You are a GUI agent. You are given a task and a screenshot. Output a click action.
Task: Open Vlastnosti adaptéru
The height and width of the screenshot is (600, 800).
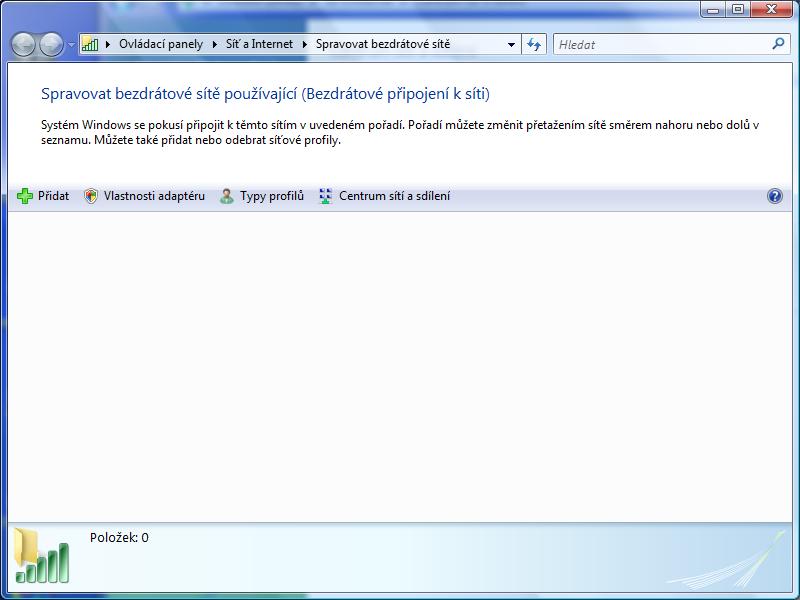point(144,196)
